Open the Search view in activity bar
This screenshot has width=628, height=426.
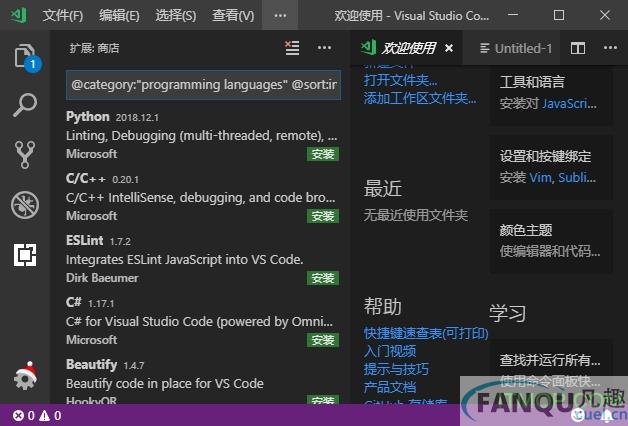tap(25, 105)
